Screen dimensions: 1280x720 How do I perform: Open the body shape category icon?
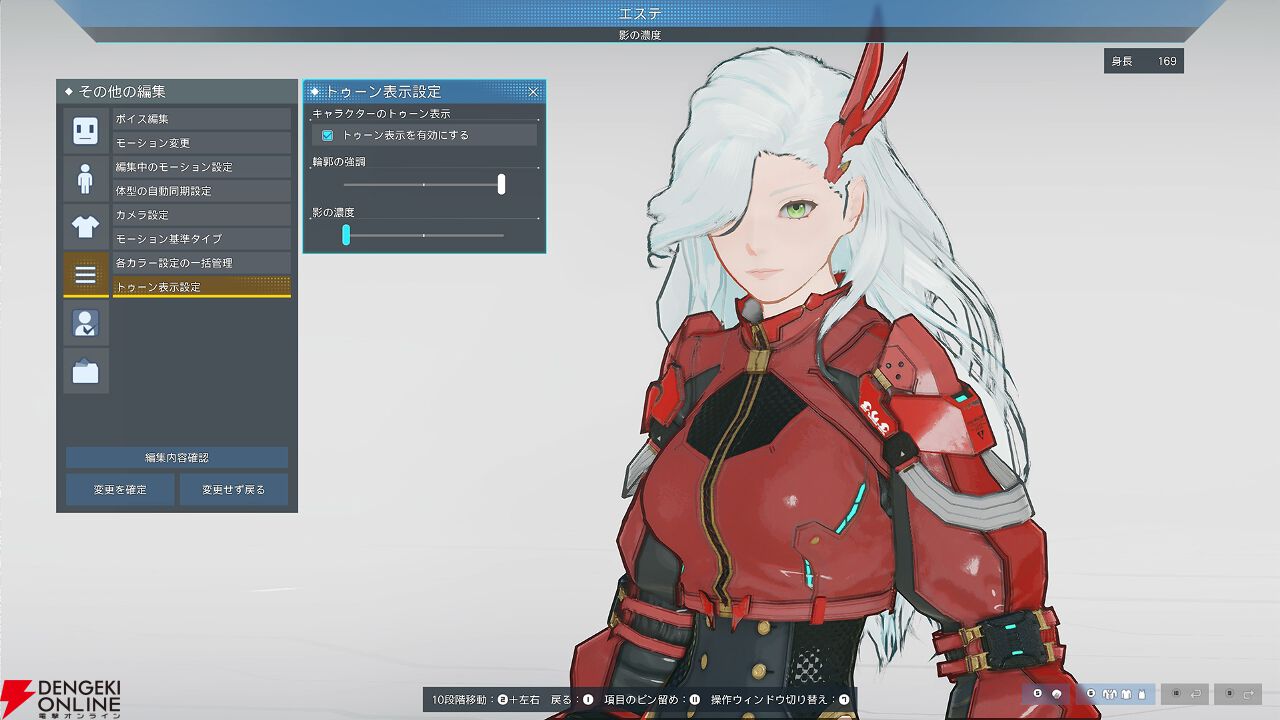tap(86, 178)
